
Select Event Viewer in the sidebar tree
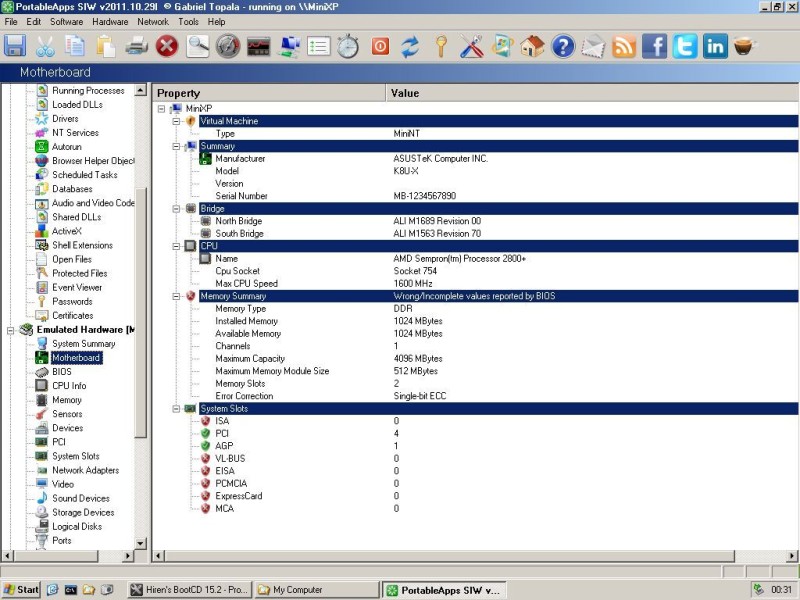77,287
